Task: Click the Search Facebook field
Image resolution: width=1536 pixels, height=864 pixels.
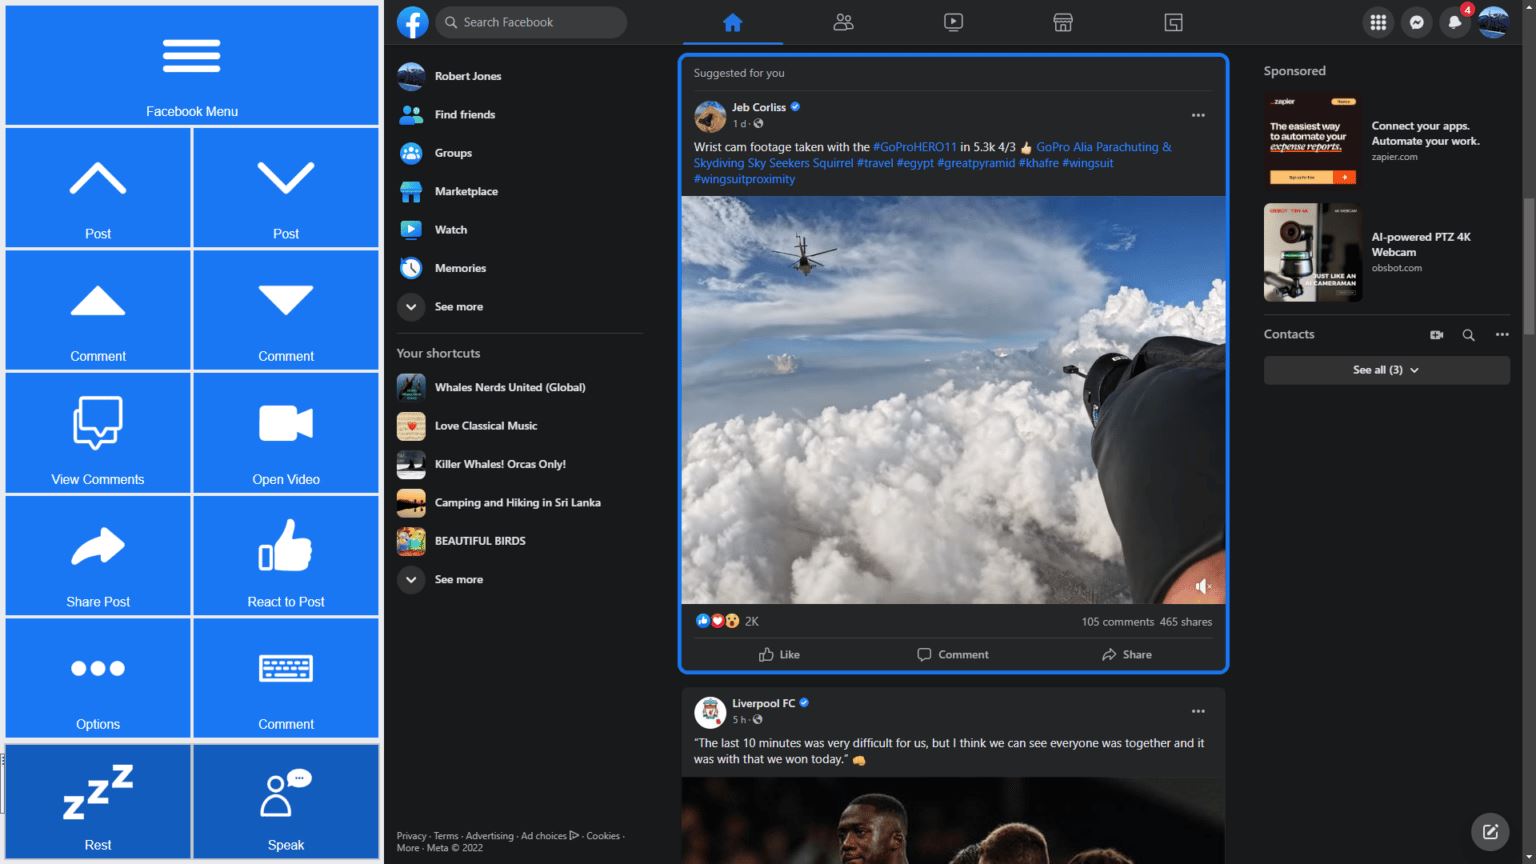Action: coord(531,22)
